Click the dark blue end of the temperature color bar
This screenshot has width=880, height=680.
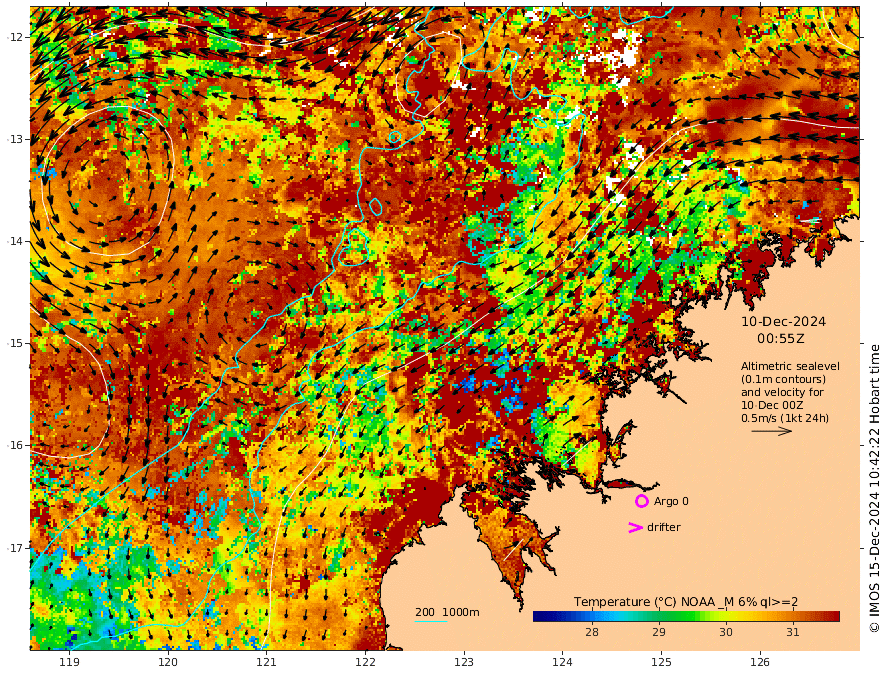coord(538,616)
